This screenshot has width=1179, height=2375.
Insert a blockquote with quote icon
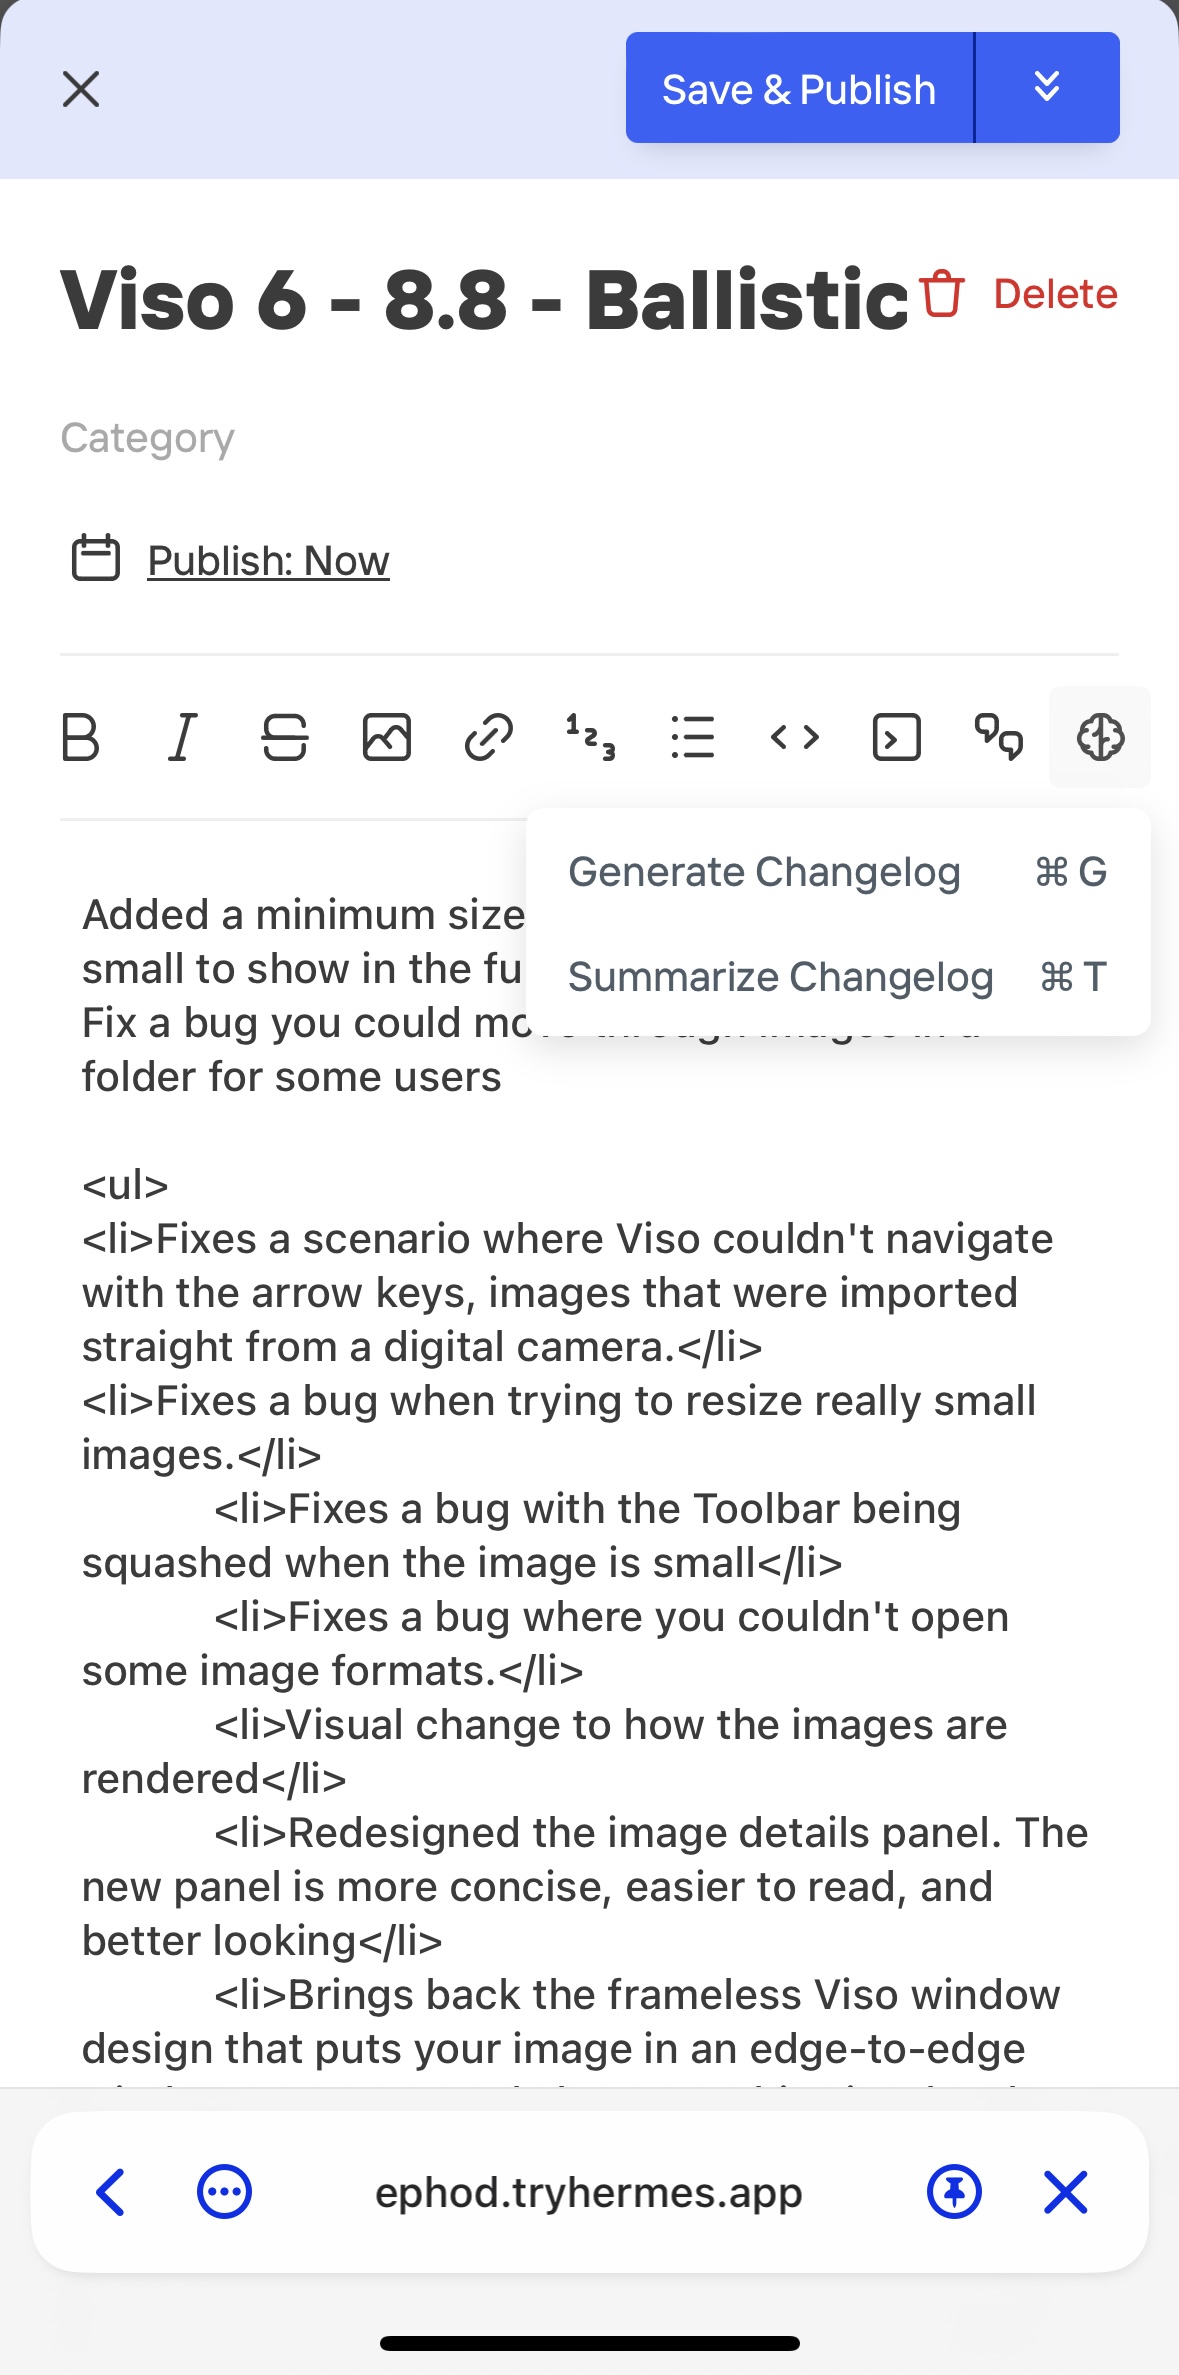click(999, 738)
